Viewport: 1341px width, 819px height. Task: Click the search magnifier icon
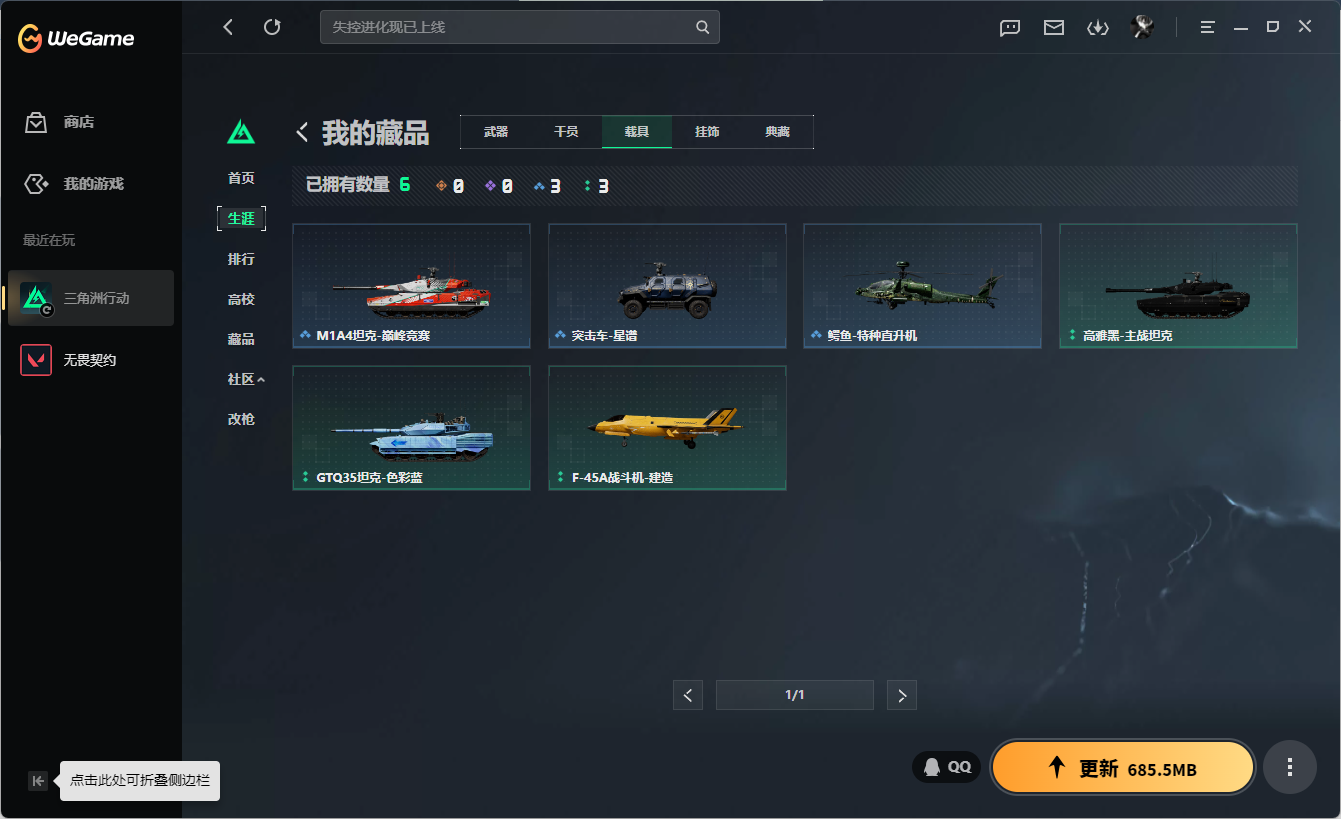703,27
